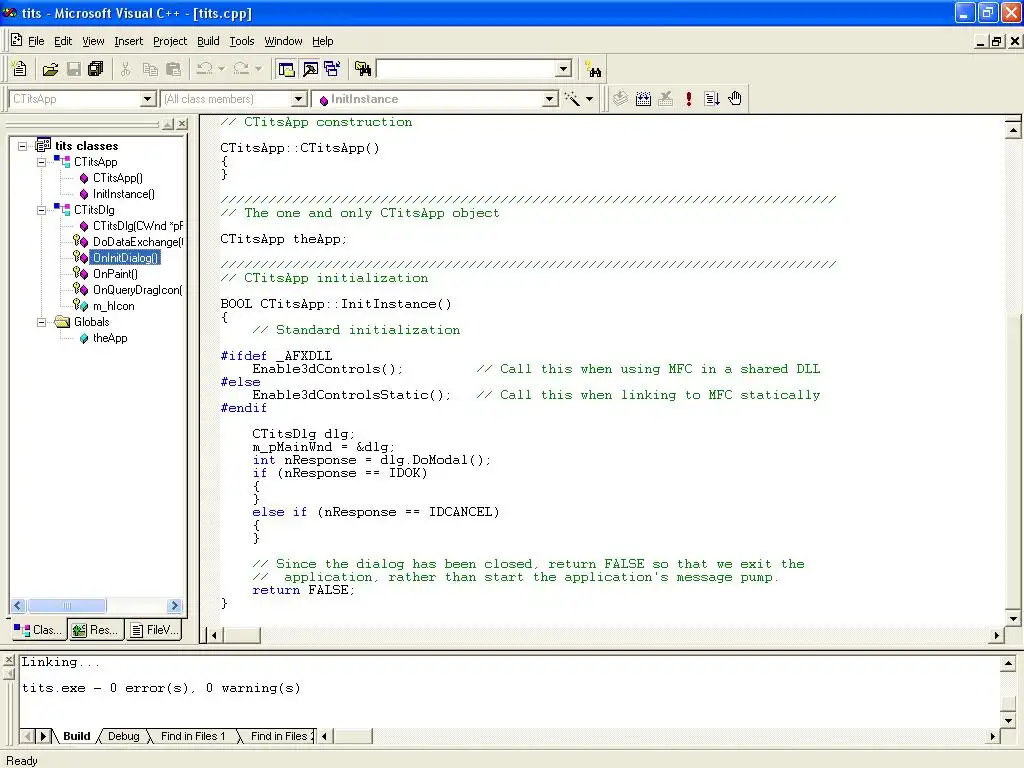Click the New Text File toolbar icon
Image resolution: width=1024 pixels, height=768 pixels.
tap(20, 69)
